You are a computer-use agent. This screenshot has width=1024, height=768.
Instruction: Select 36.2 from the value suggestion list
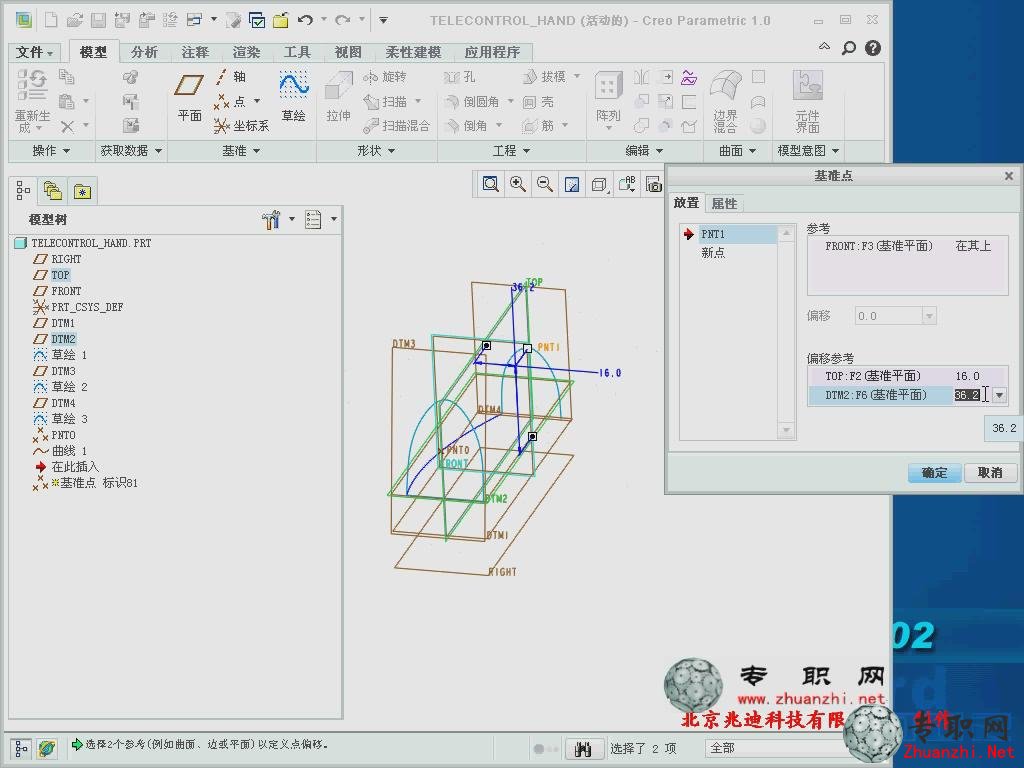coord(1004,428)
